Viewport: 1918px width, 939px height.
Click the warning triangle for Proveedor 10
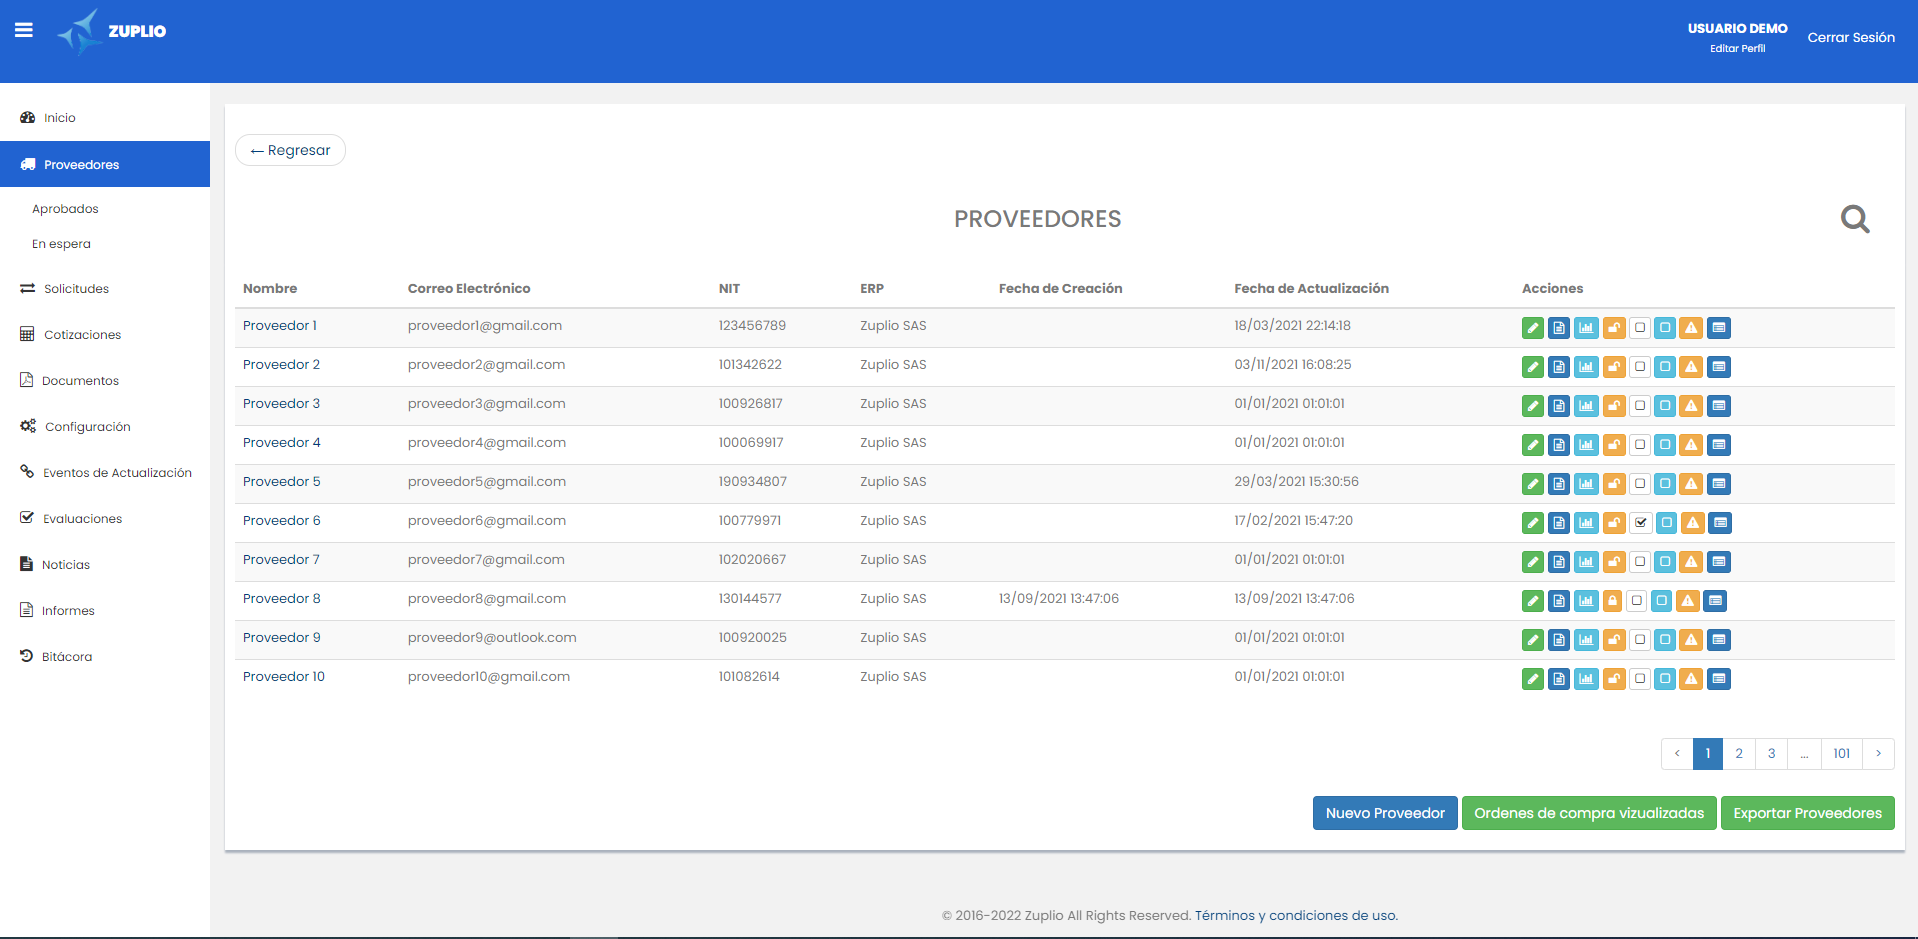[x=1691, y=679]
